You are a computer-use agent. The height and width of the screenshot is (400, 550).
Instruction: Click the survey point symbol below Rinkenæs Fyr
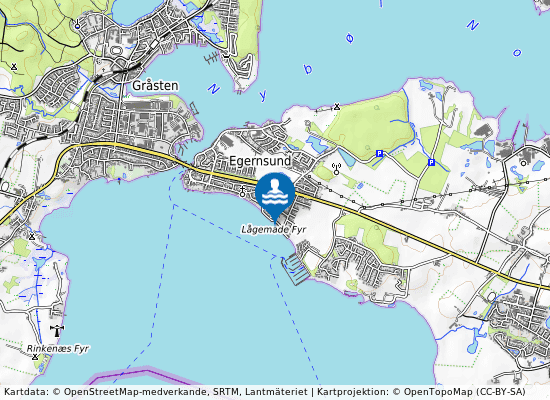[x=35, y=357]
